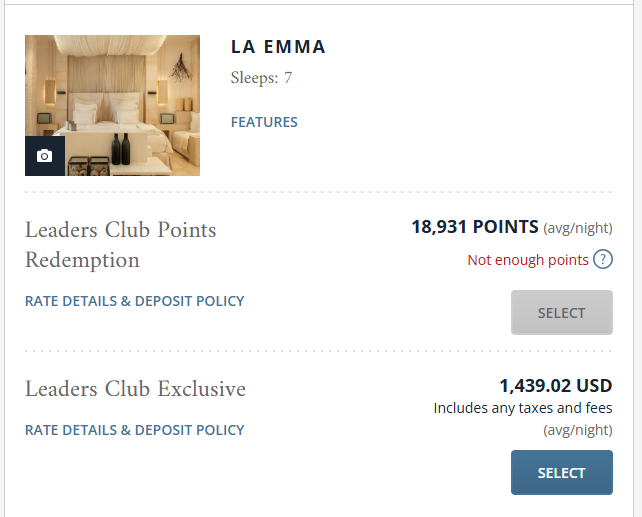
Task: View the La Emma room thumbnail
Action: (x=112, y=106)
